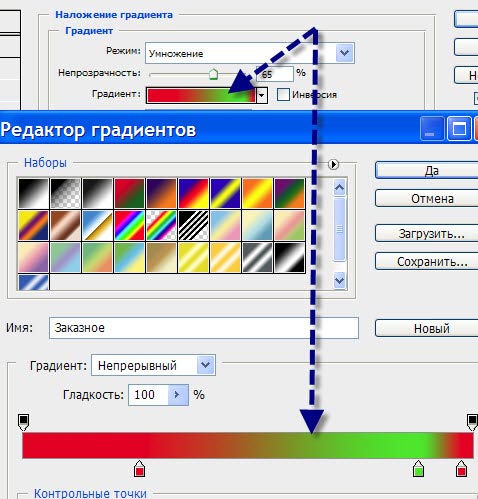Tick the Инверсия checkbox
The image size is (478, 499).
tap(283, 95)
